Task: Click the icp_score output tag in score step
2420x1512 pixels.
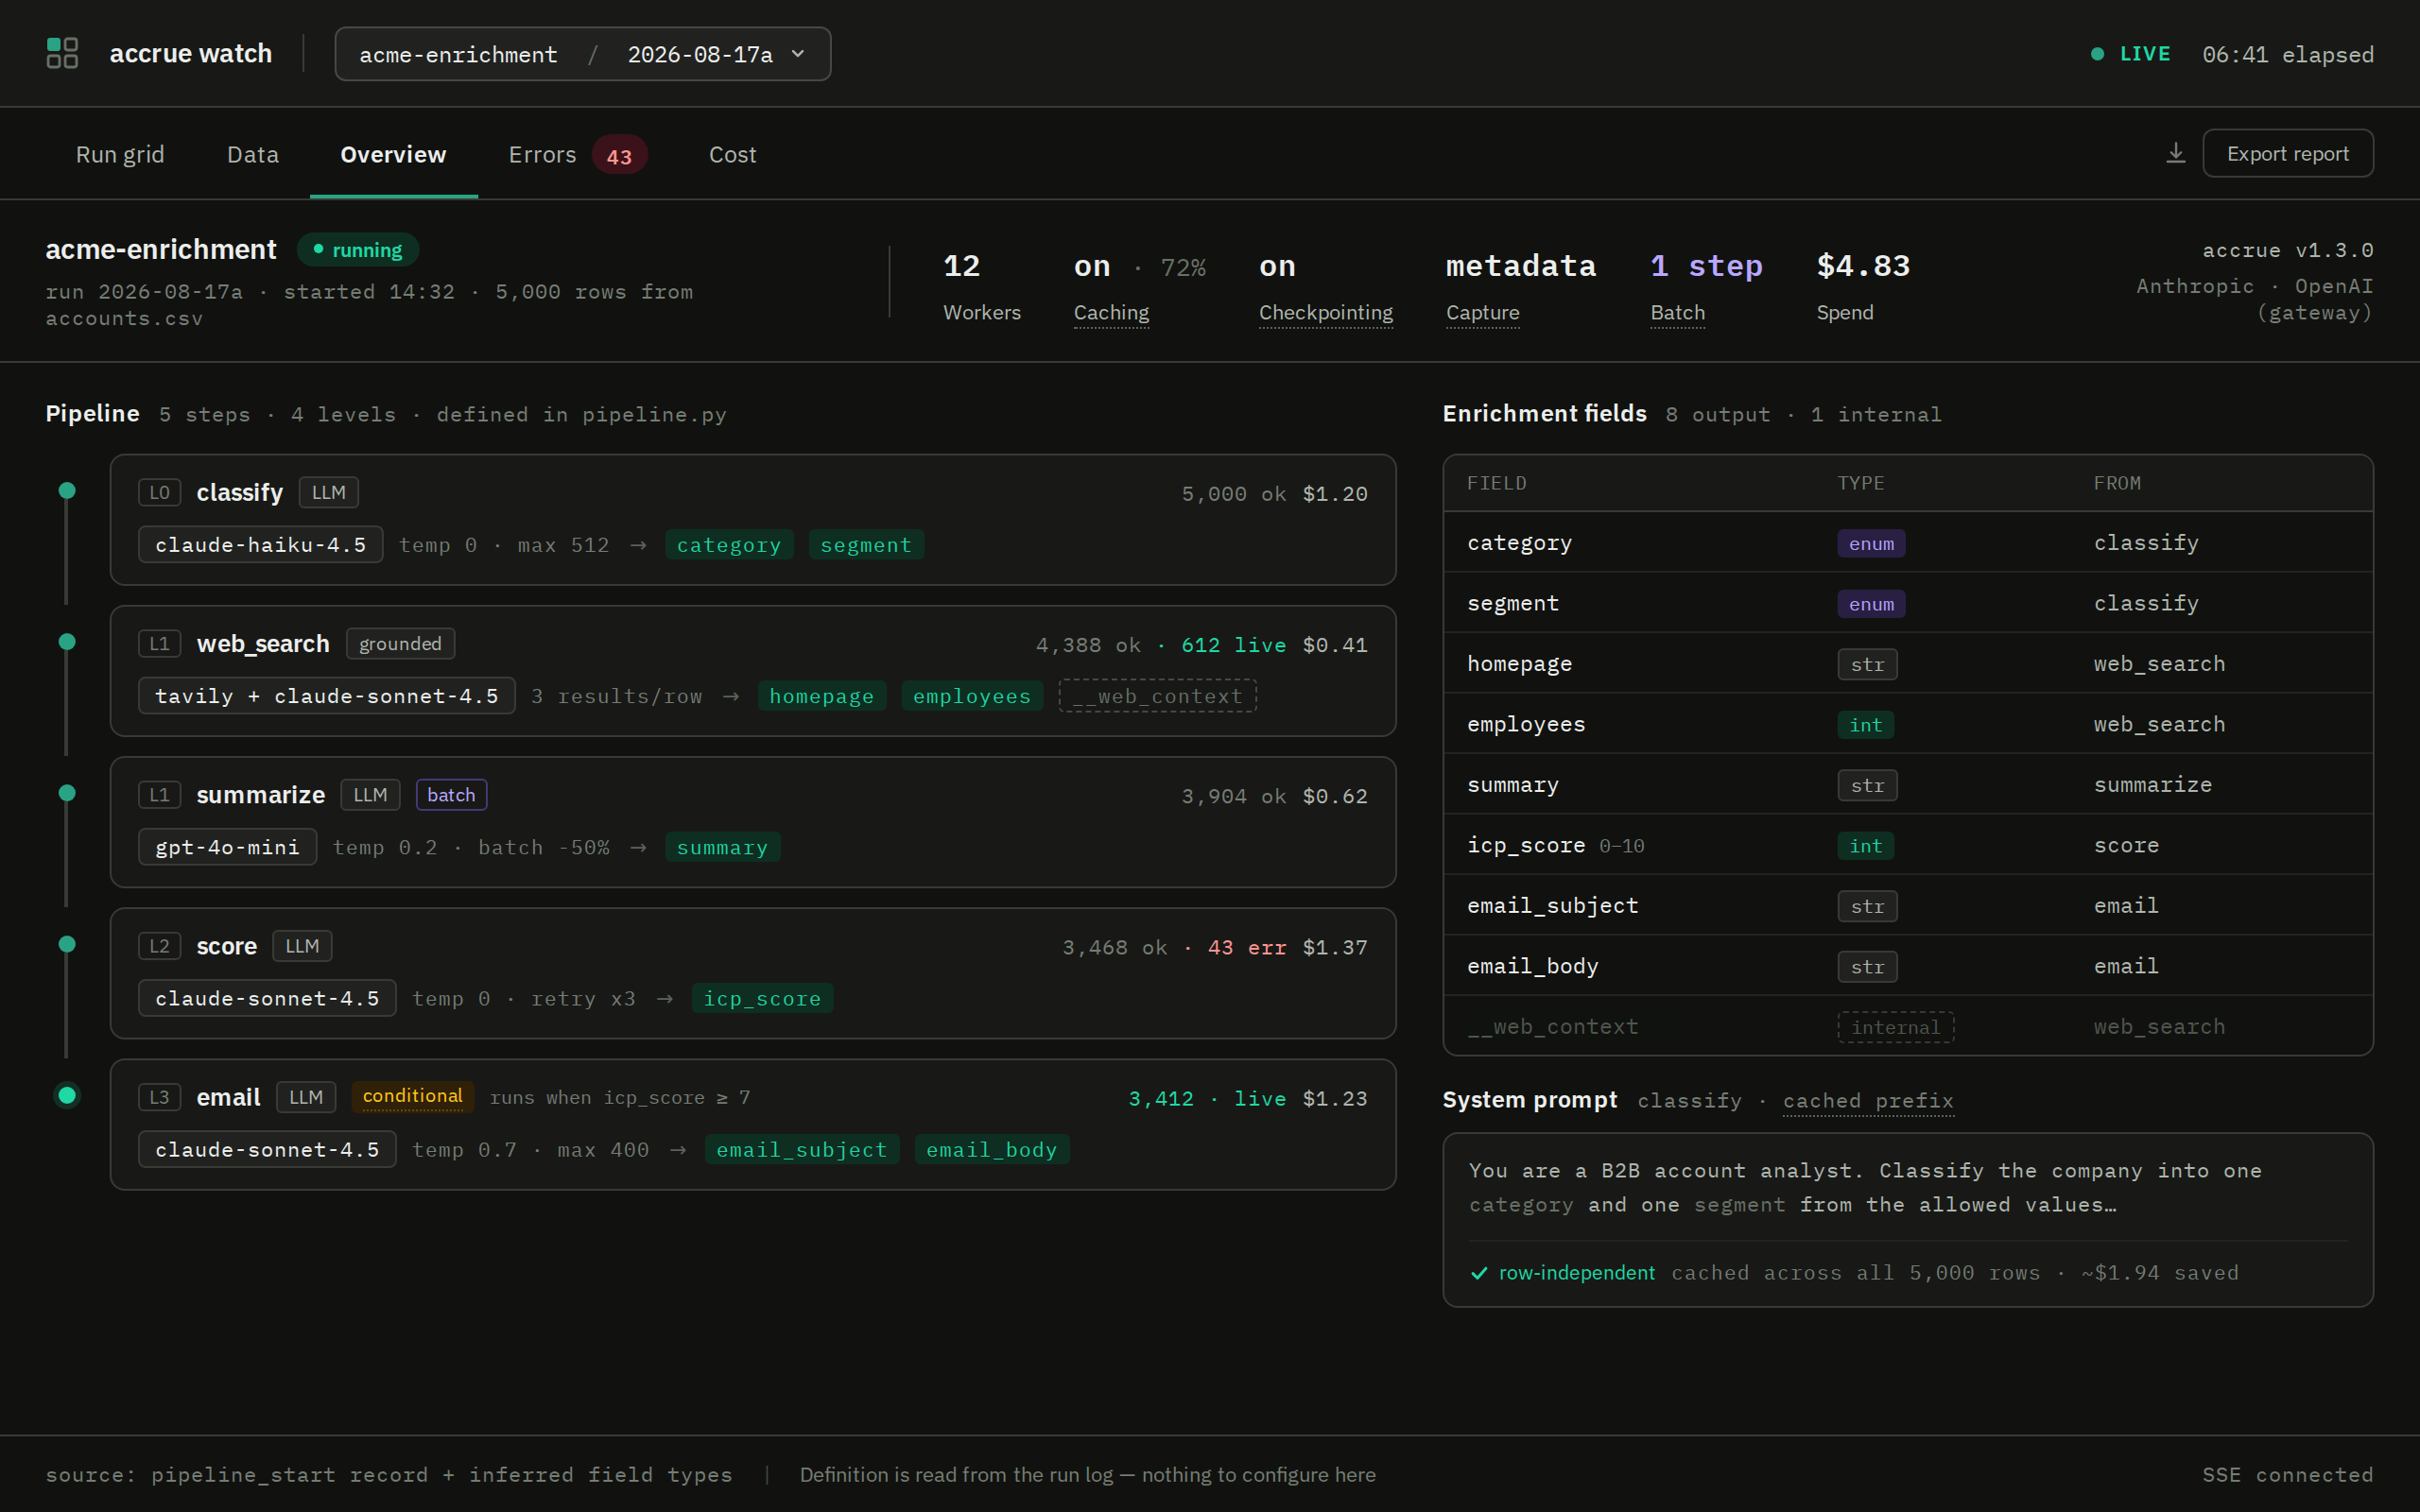Action: point(762,998)
